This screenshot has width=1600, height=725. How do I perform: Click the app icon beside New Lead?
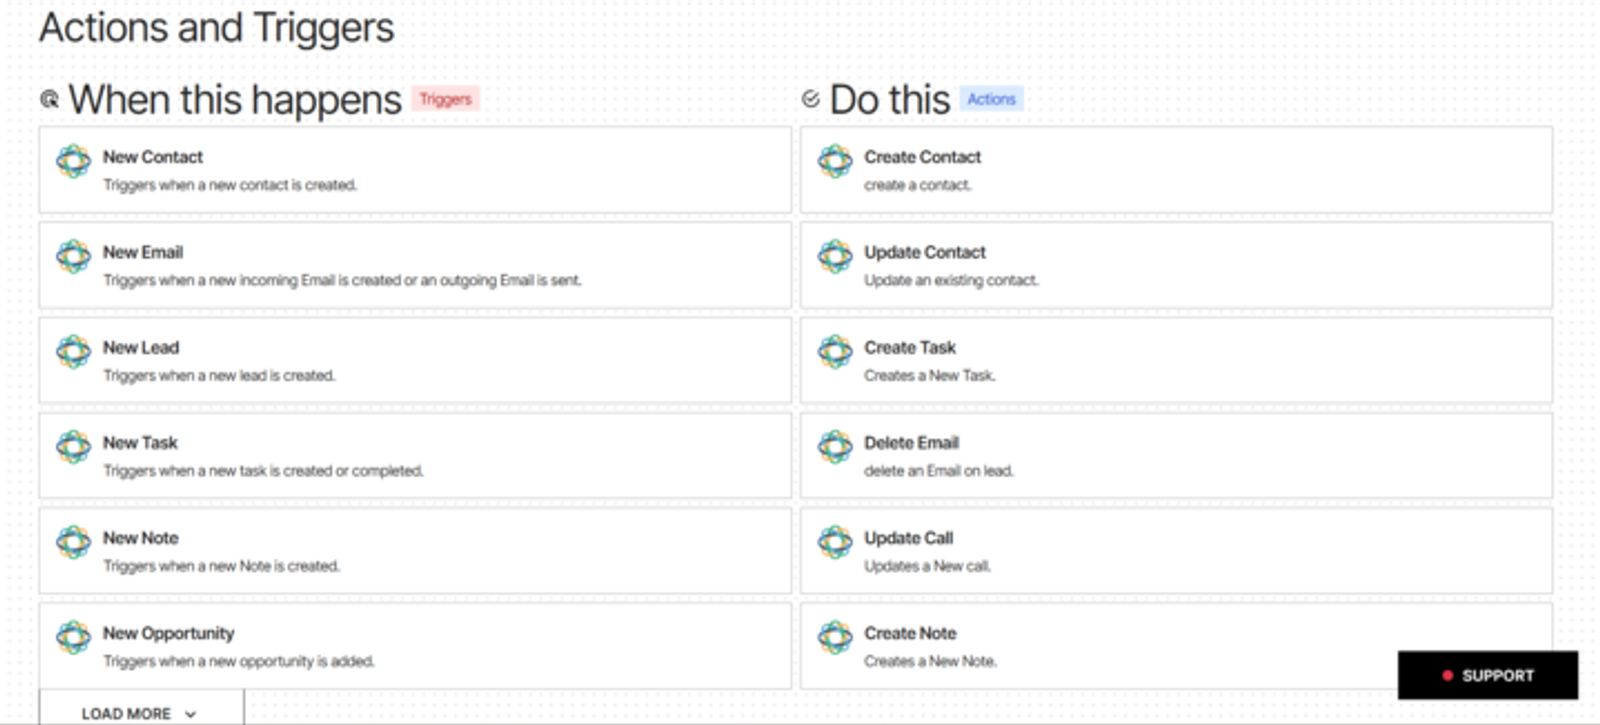(x=73, y=352)
